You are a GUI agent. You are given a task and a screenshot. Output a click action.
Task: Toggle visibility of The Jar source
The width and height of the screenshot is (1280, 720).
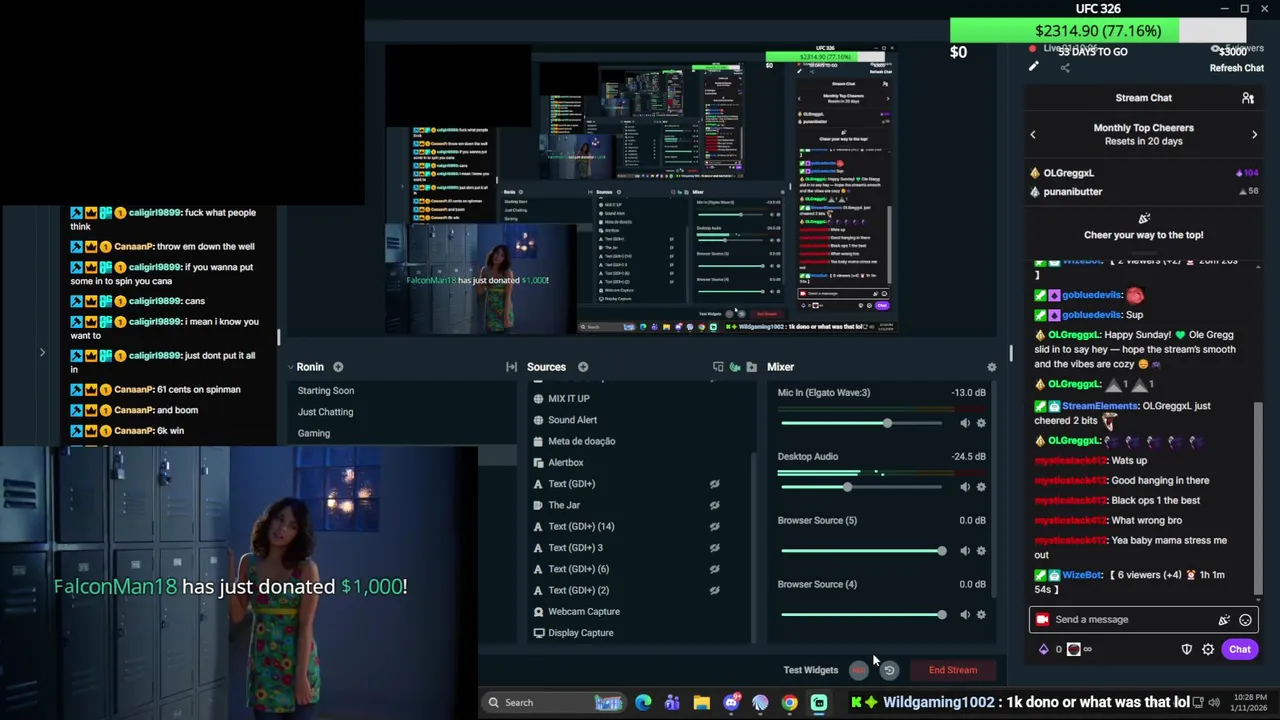tap(714, 505)
